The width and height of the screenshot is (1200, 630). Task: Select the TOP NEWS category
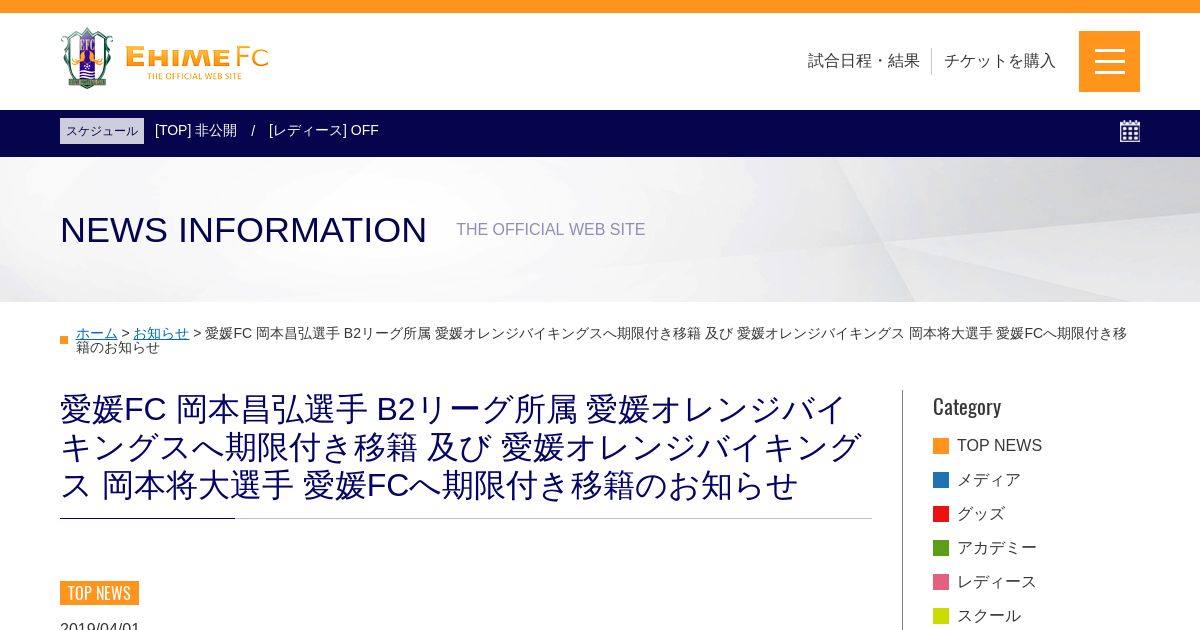pyautogui.click(x=999, y=446)
